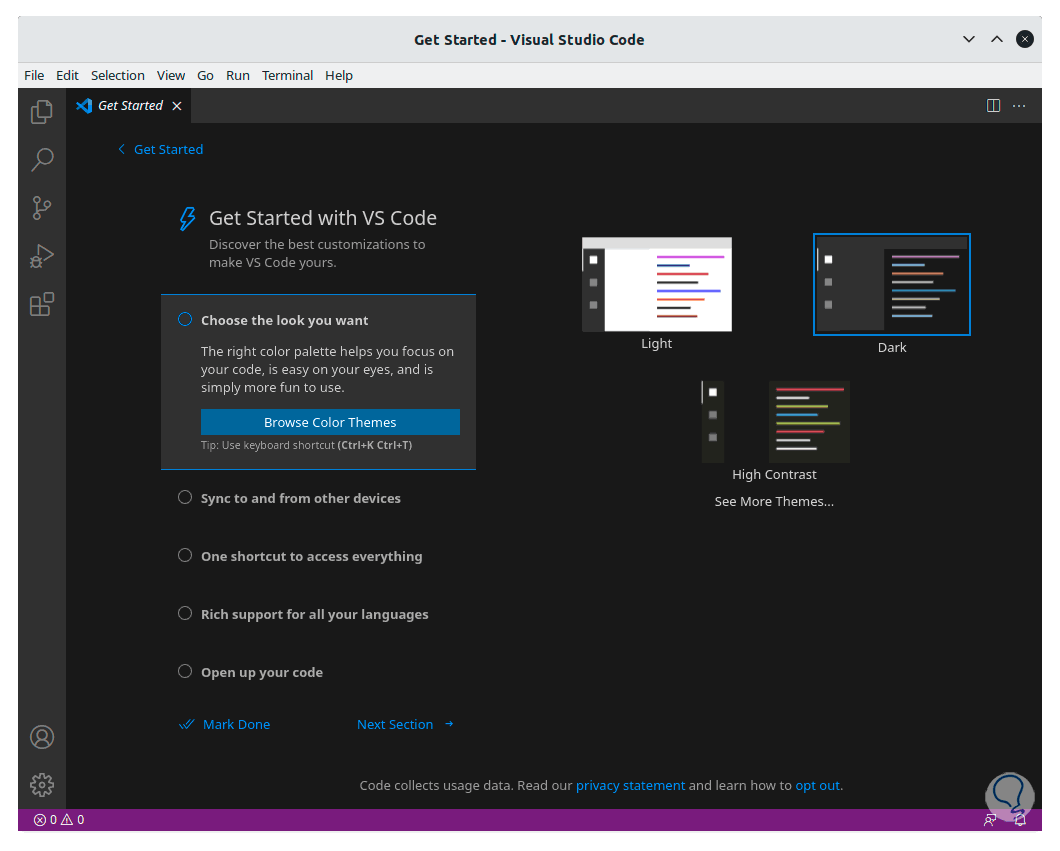1060x851 pixels.
Task: Click the opt out link
Action: [x=817, y=785]
